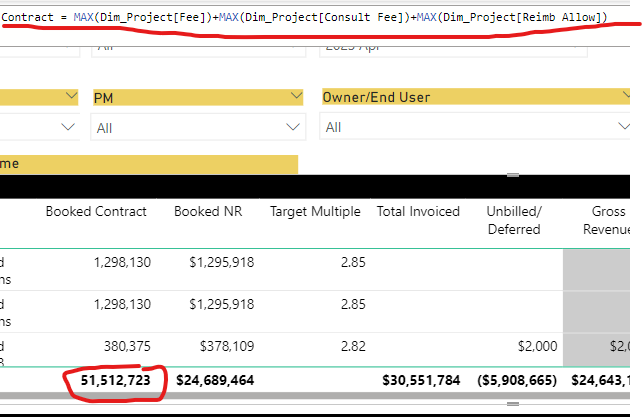Click the Owner/End User header

click(476, 97)
